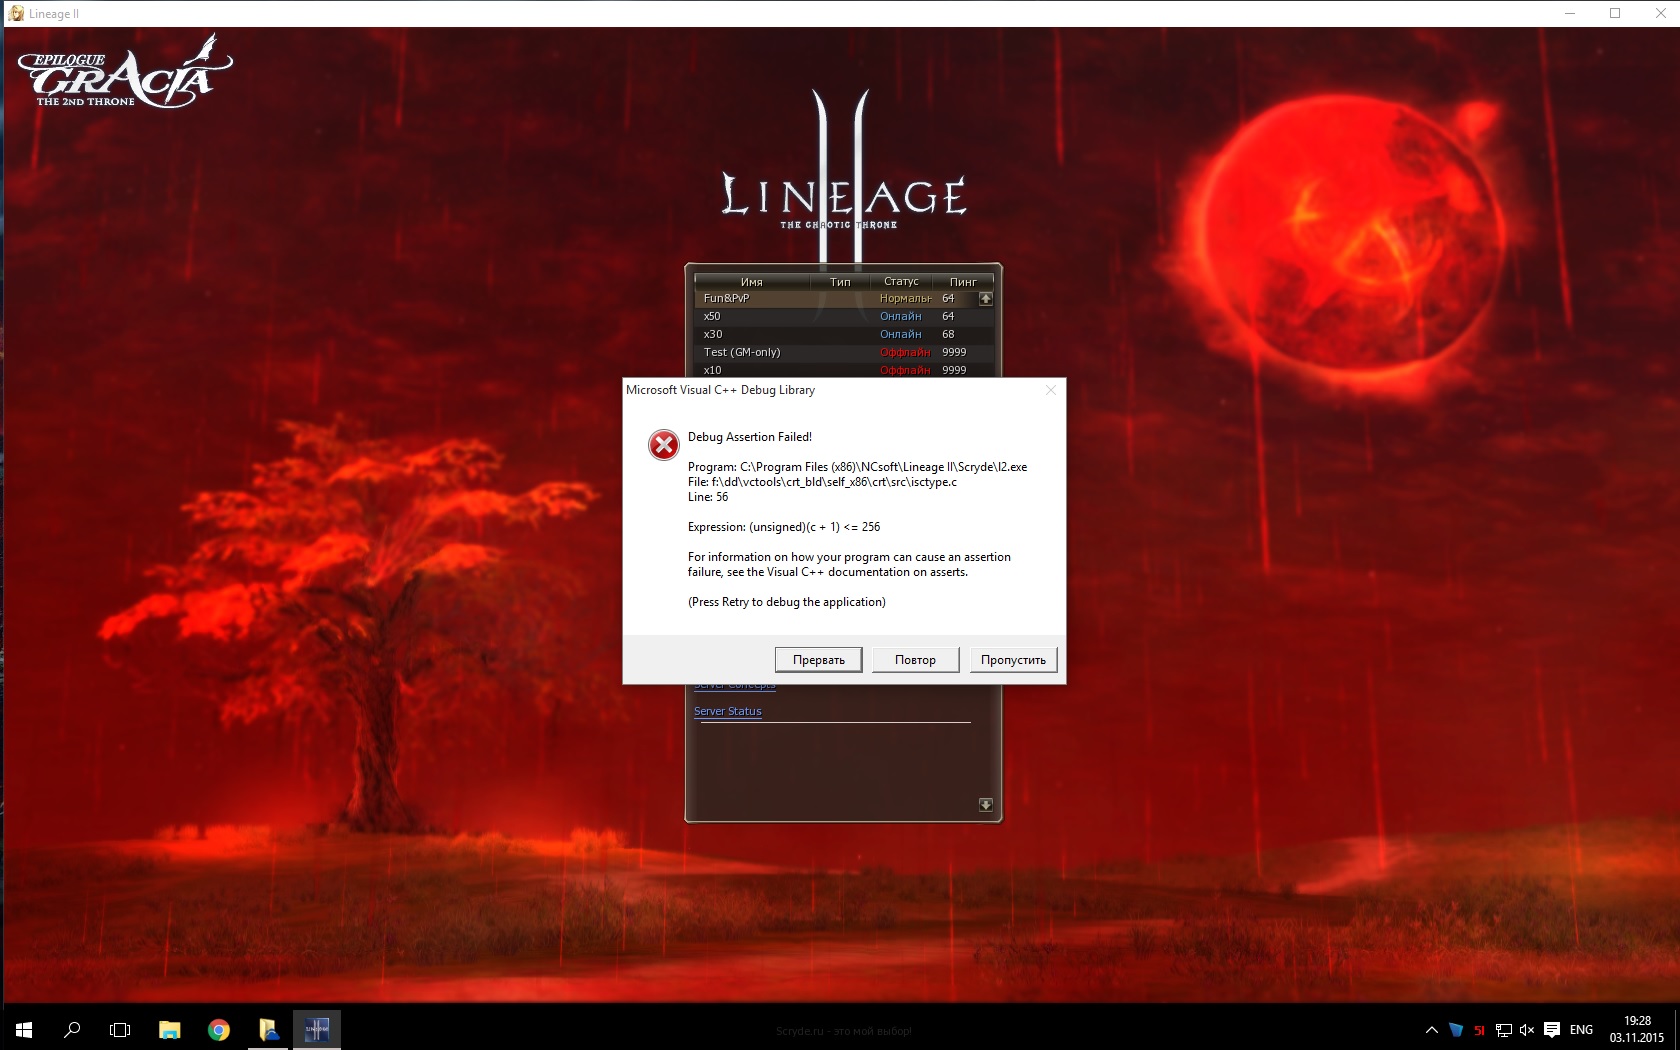Screen dimensions: 1680x1050
Task: Launch Google Chrome from the taskbar
Action: 218,1029
